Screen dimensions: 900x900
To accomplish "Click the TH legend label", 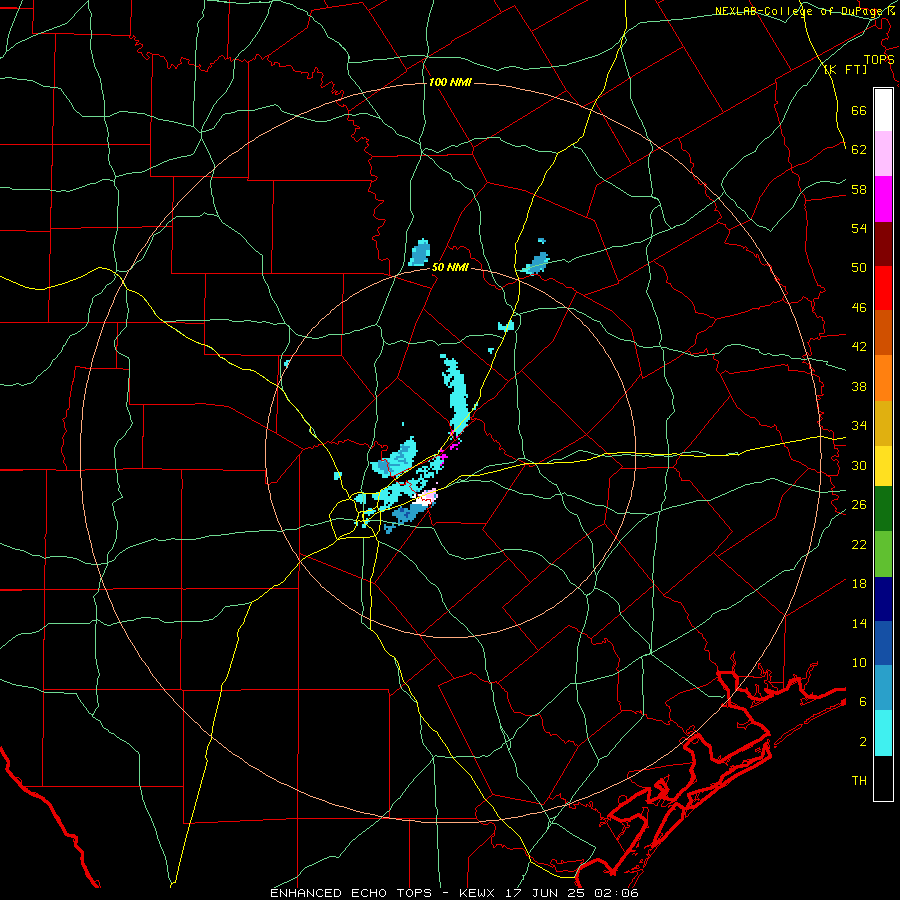I will pyautogui.click(x=859, y=781).
